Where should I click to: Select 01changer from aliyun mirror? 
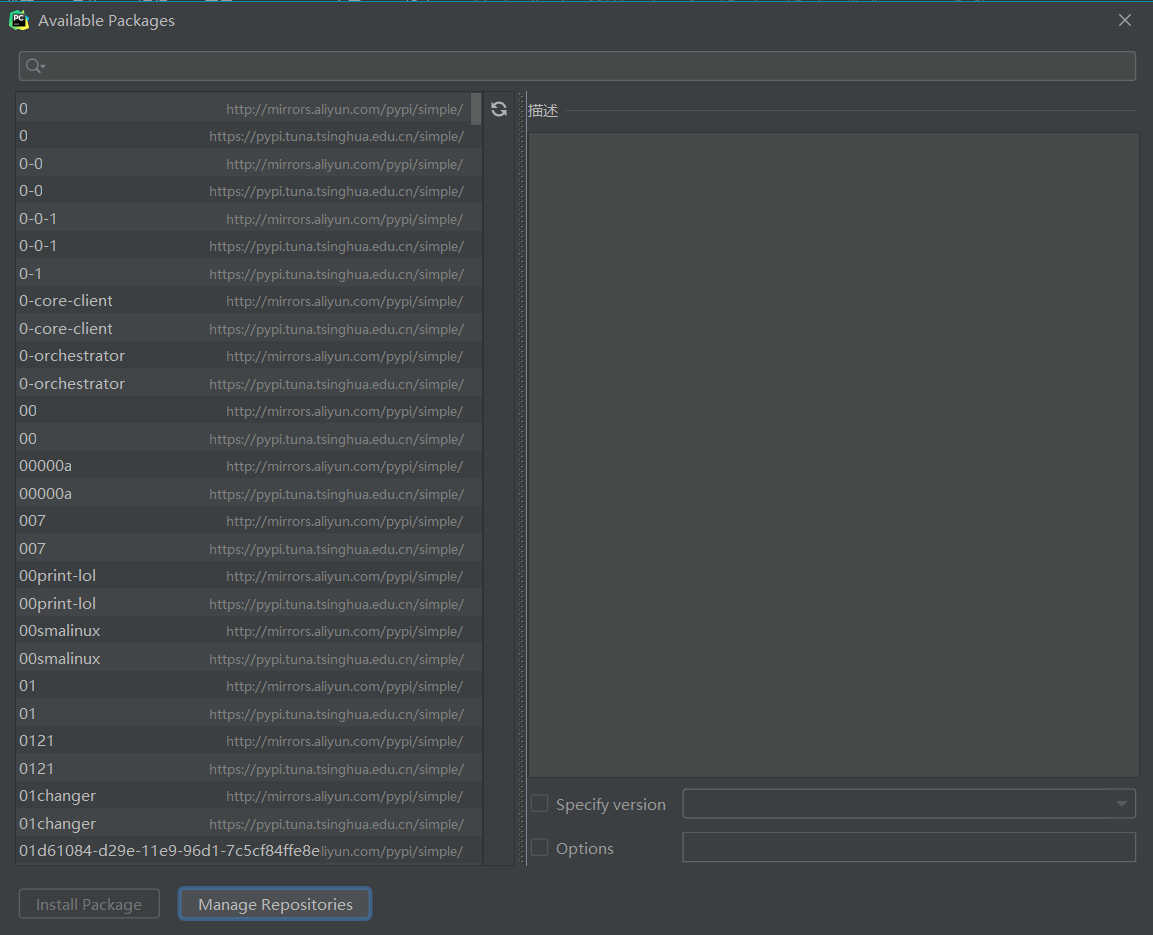coord(249,796)
